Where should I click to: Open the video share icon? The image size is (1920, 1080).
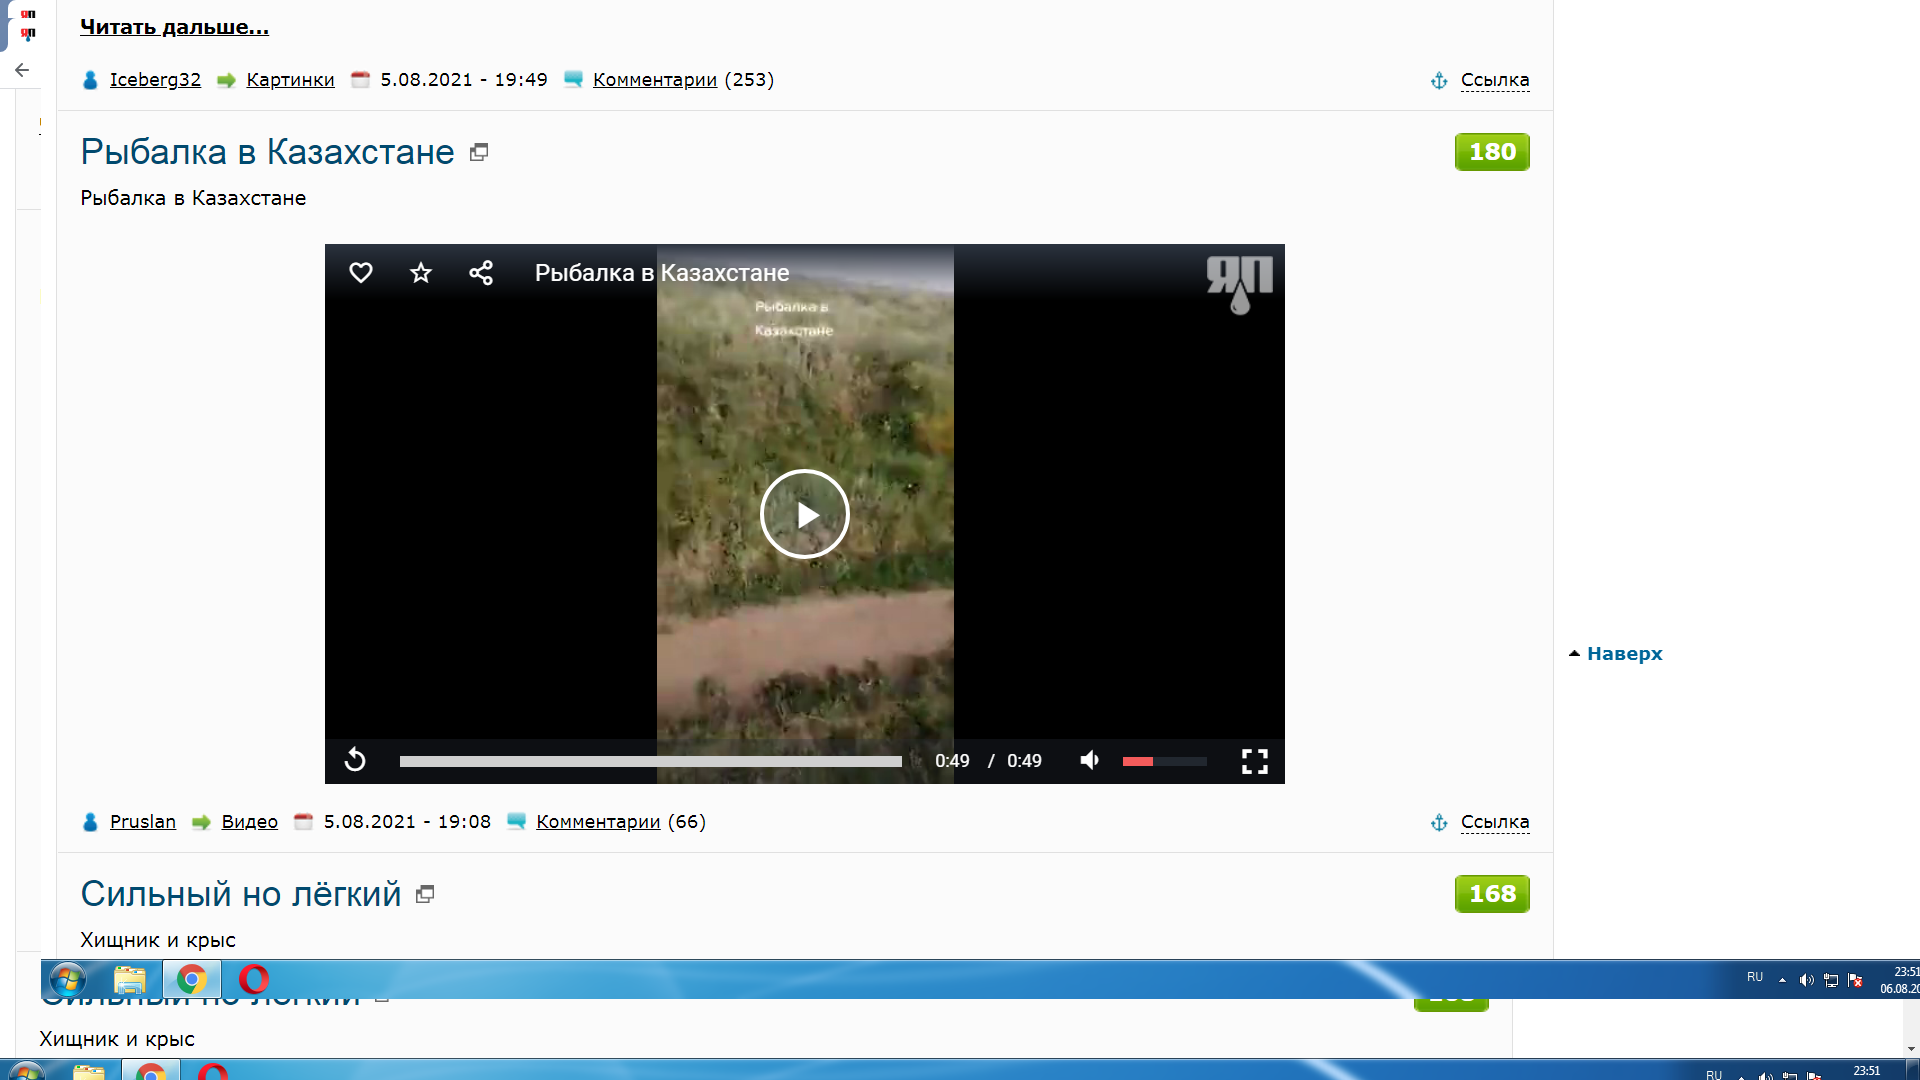pos(481,273)
